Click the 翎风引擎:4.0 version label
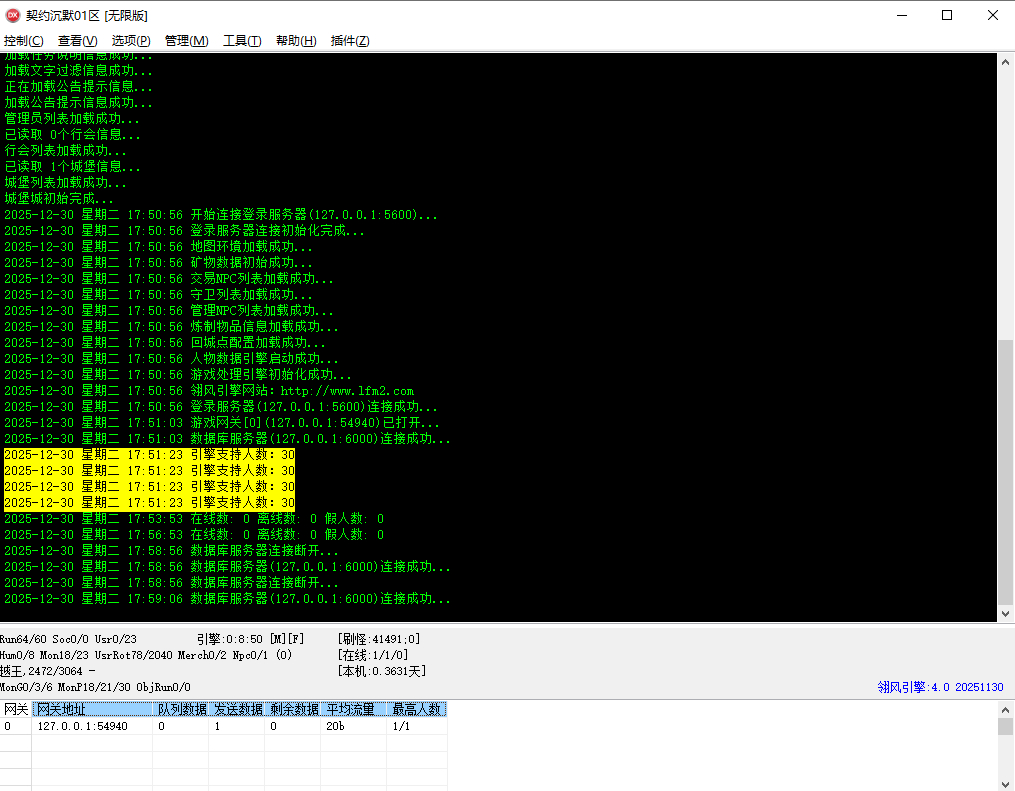 [940, 687]
